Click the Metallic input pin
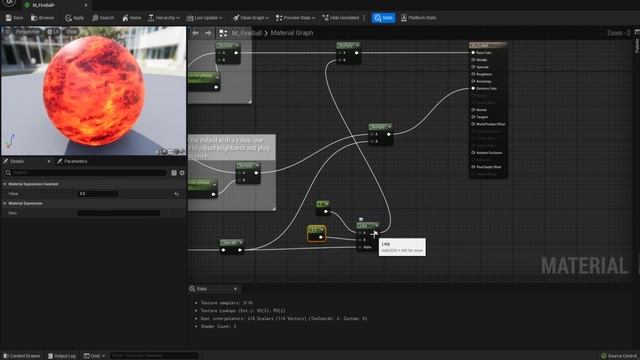640x360 pixels. pyautogui.click(x=473, y=60)
